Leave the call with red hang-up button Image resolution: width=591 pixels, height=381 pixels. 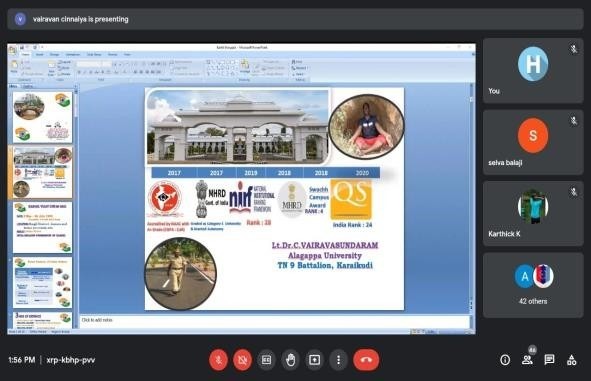coord(366,360)
